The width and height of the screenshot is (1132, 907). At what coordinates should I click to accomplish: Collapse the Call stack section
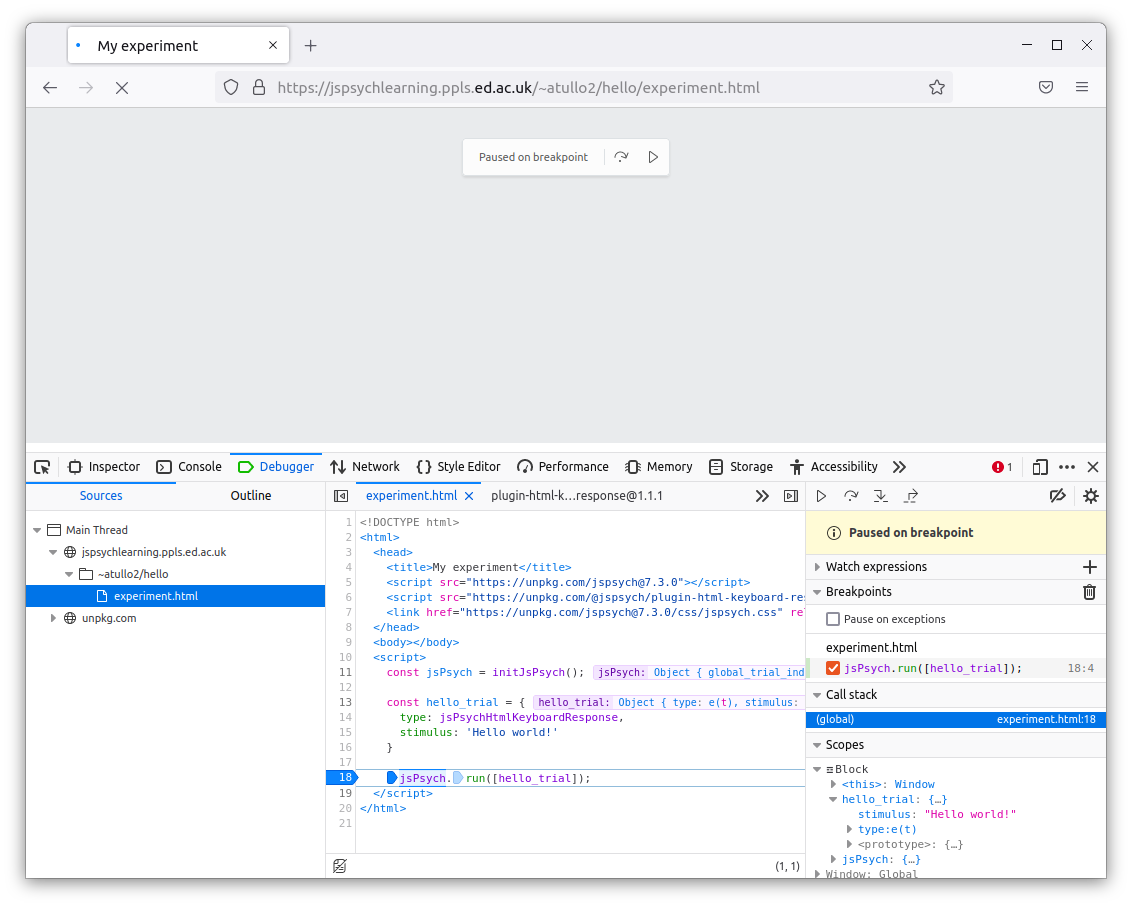[x=816, y=695]
